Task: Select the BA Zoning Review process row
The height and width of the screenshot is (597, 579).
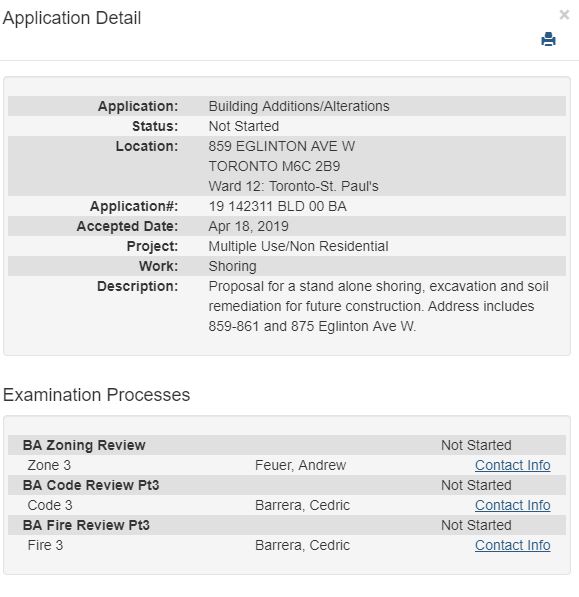Action: coord(287,445)
